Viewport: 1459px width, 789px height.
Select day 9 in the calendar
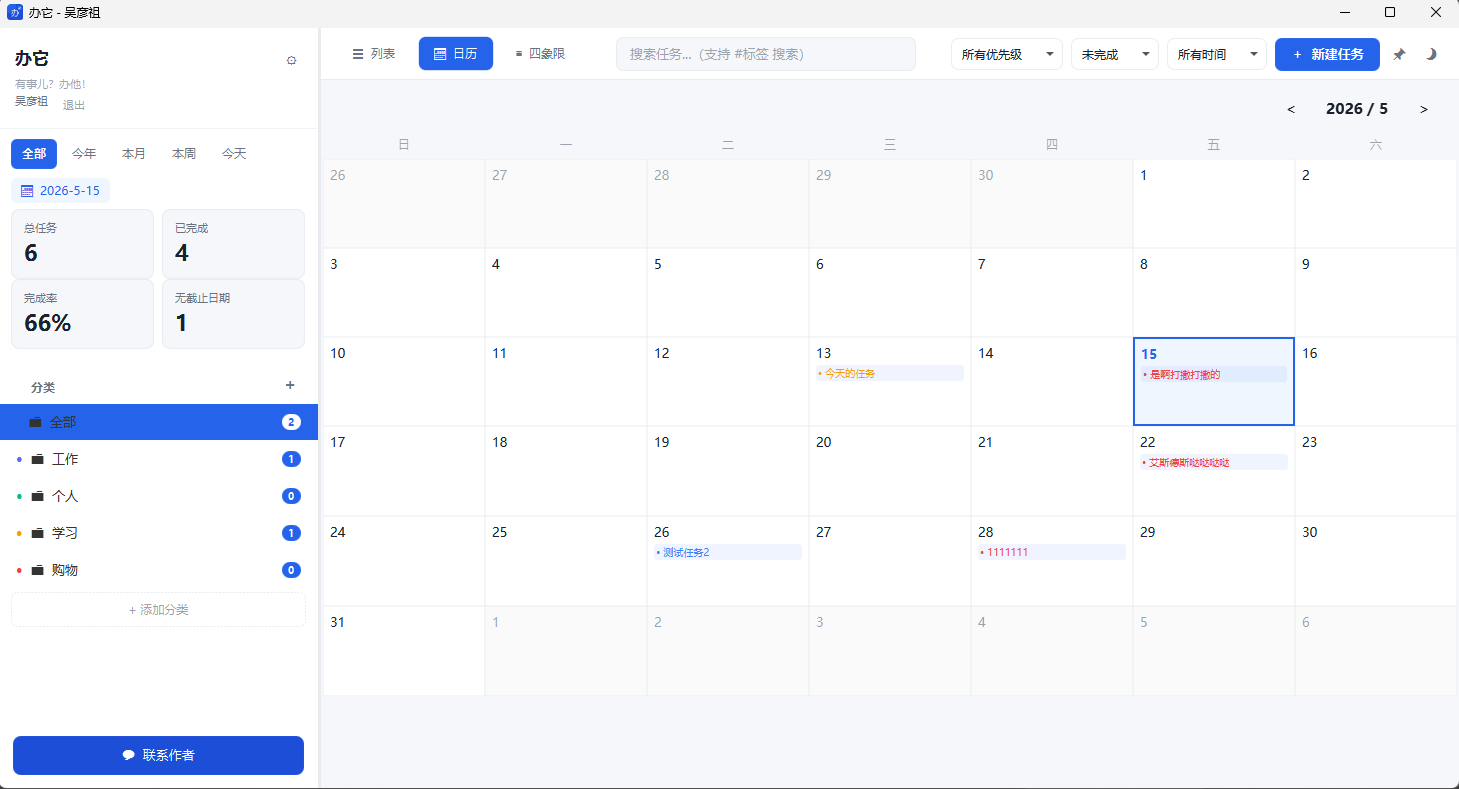coord(1375,293)
